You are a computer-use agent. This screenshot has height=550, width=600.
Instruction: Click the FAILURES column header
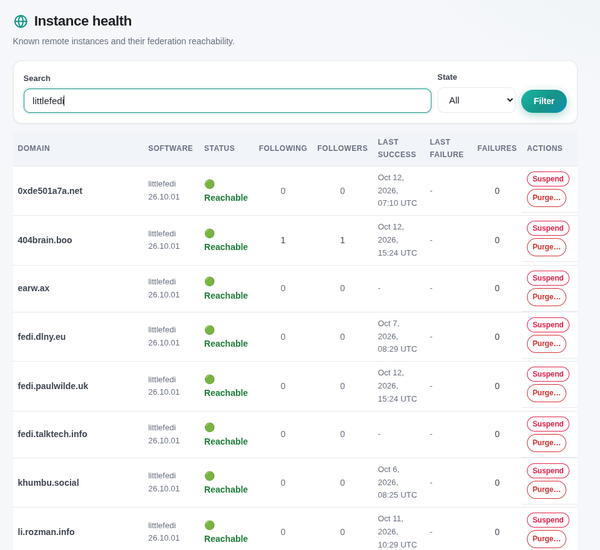click(497, 148)
